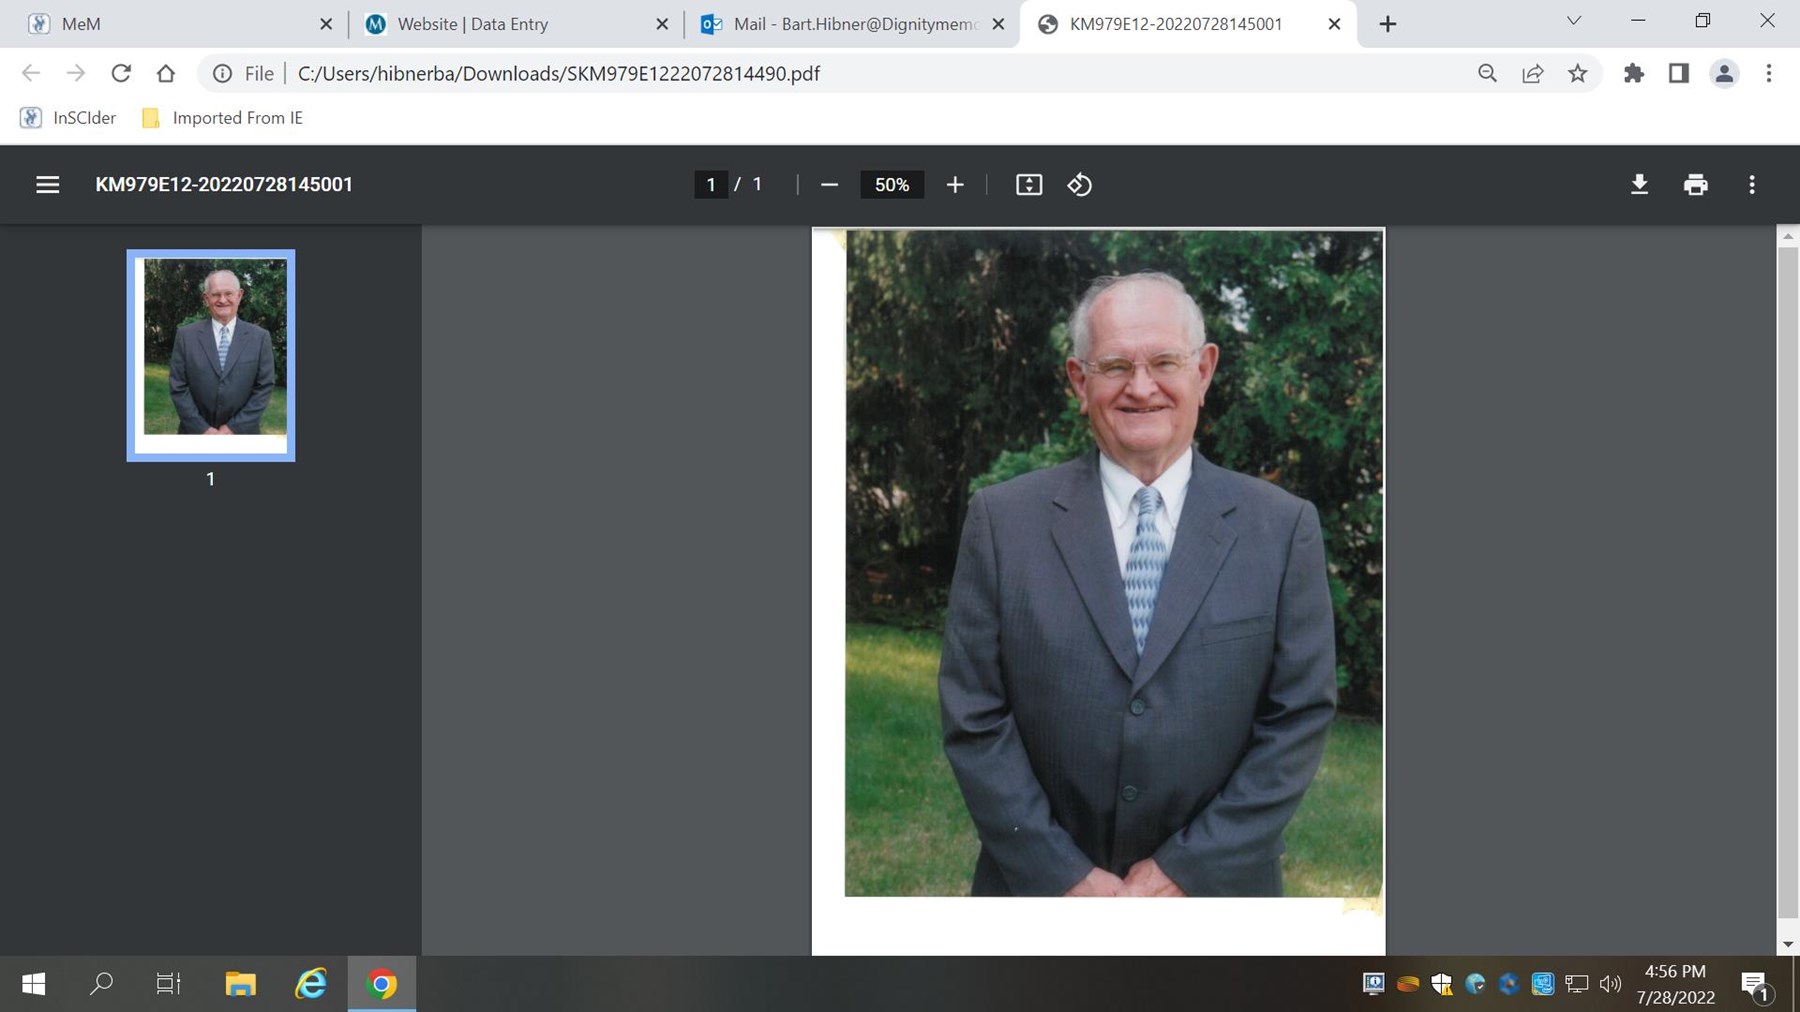The height and width of the screenshot is (1012, 1800).
Task: Bookmark this page with the star icon
Action: (1577, 73)
